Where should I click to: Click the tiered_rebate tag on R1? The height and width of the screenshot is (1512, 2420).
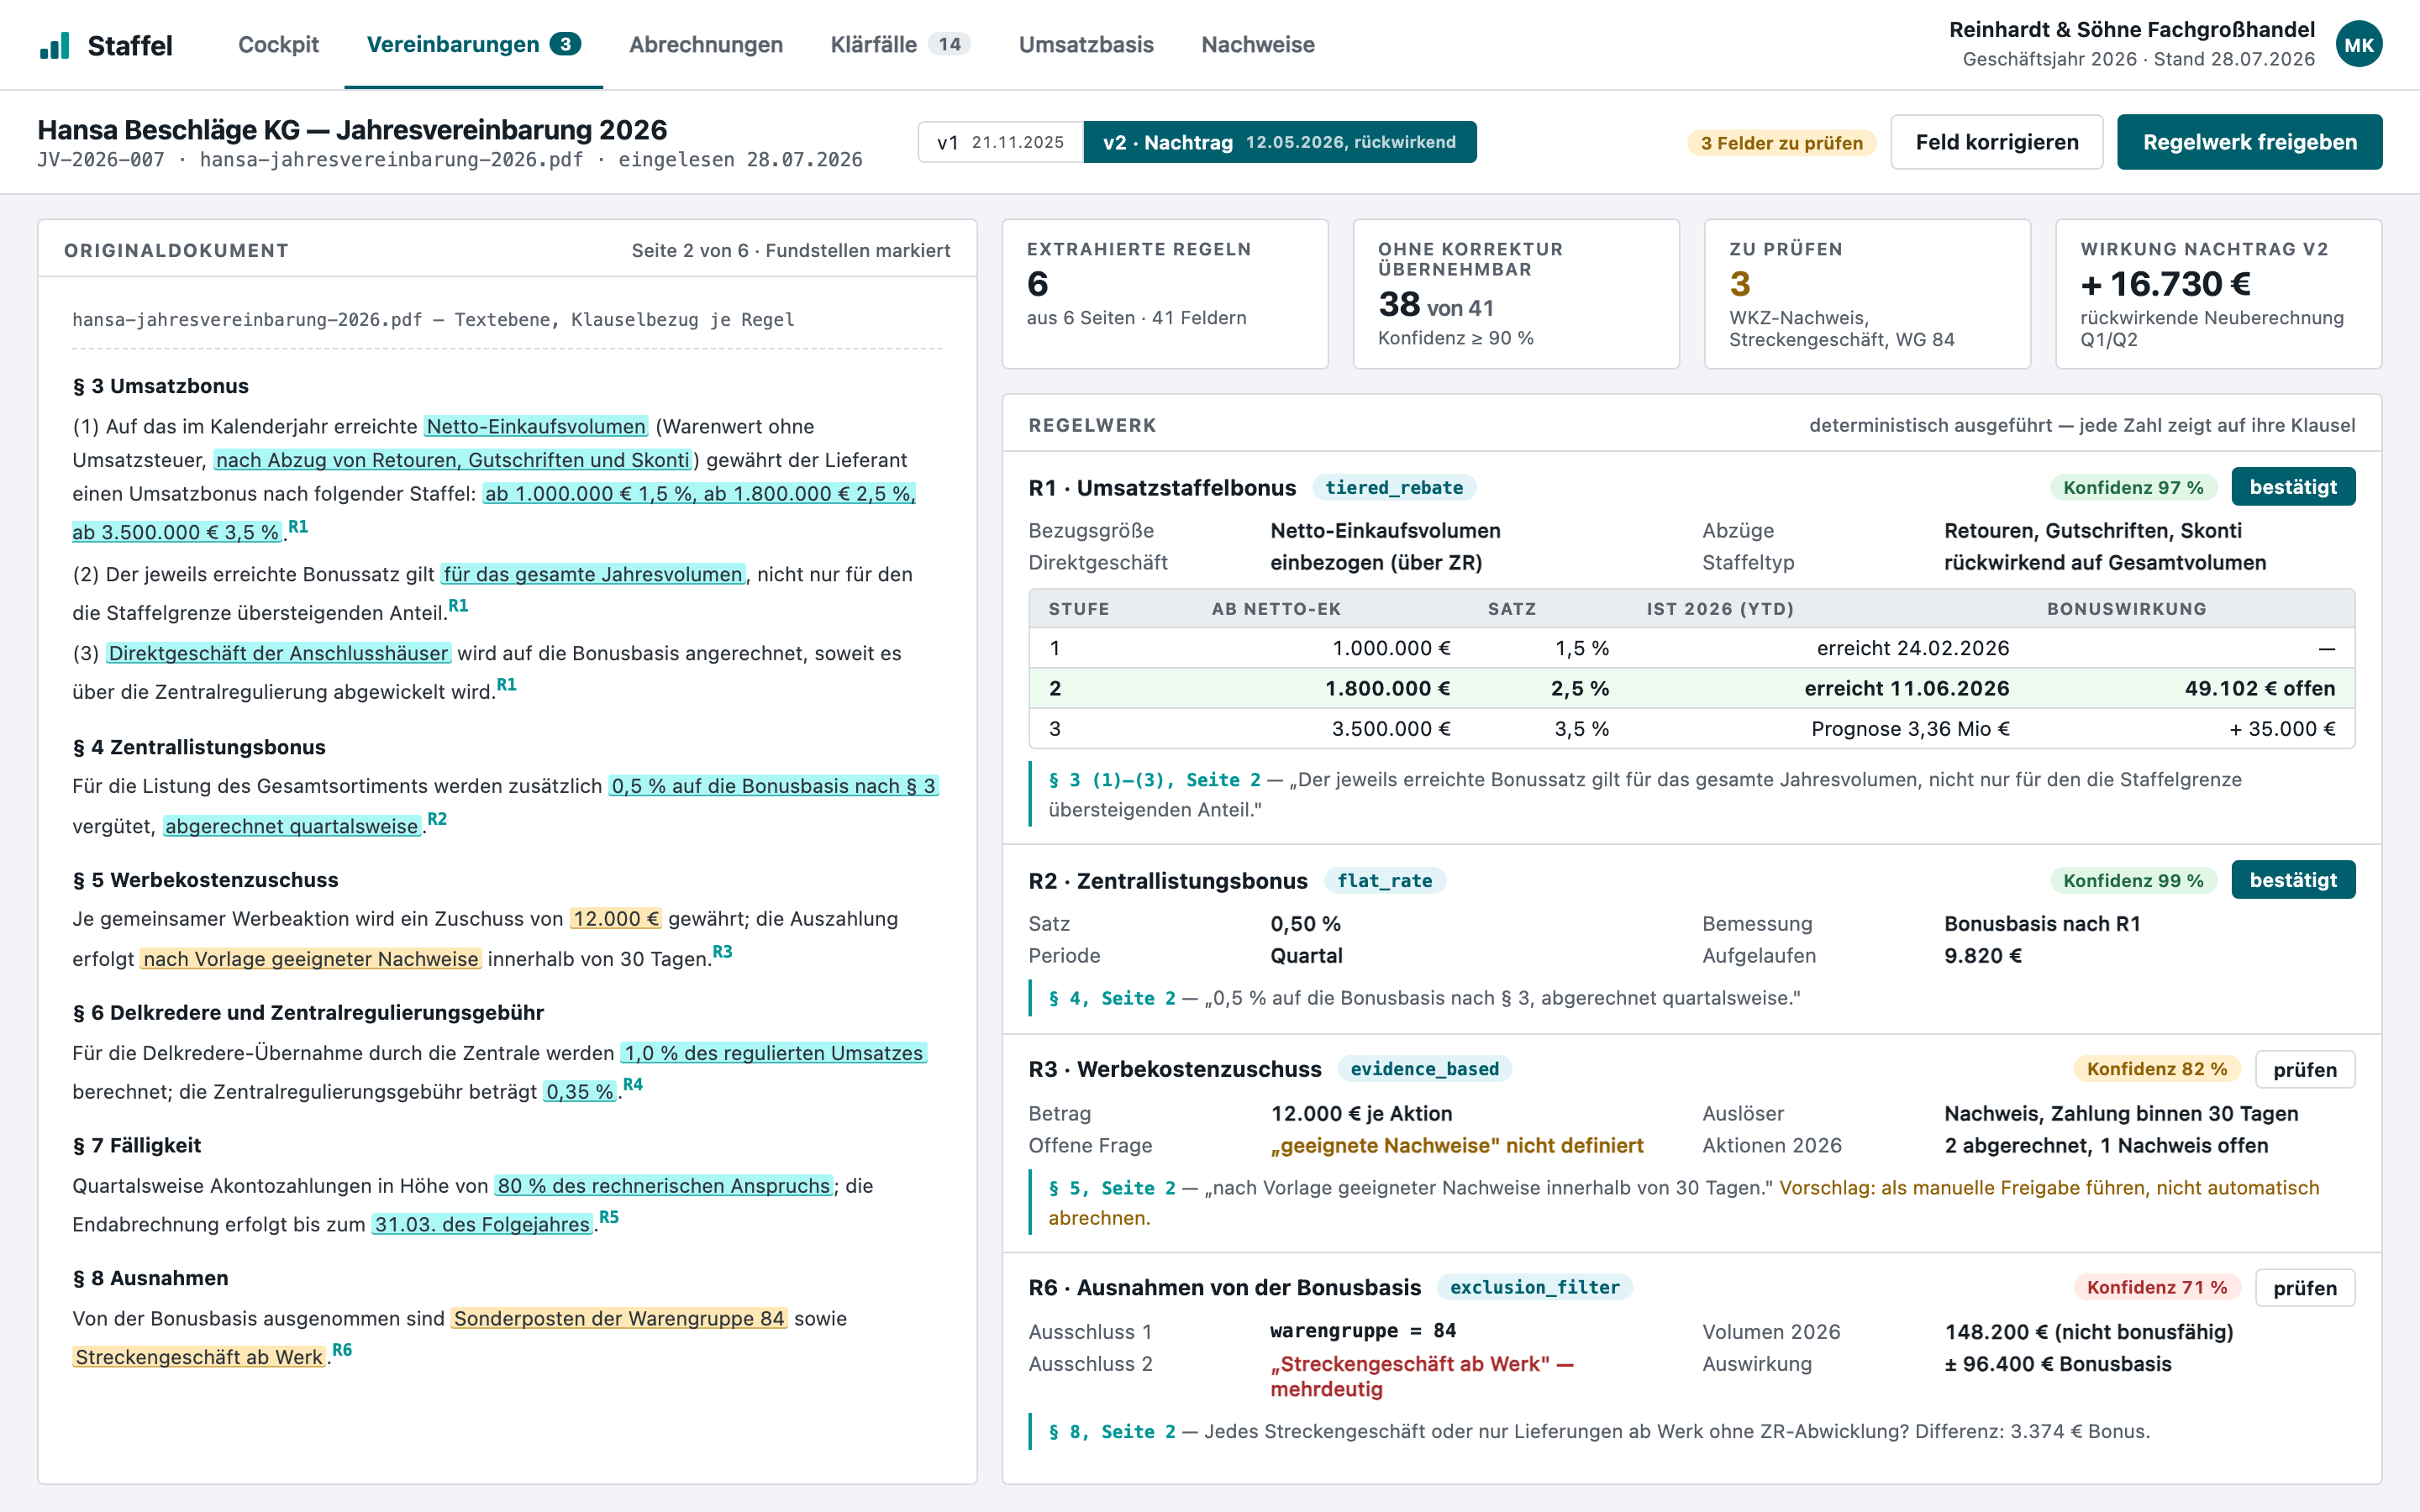pos(1393,487)
